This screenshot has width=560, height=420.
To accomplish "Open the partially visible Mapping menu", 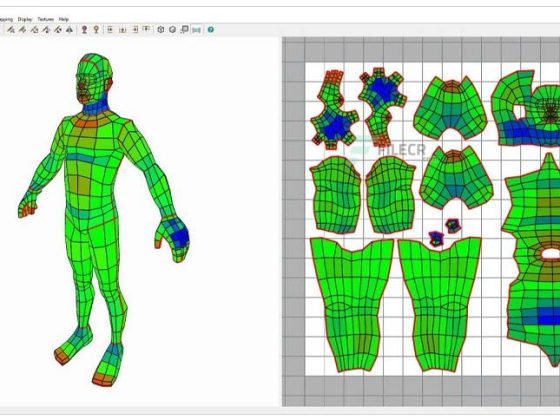I will pos(6,19).
